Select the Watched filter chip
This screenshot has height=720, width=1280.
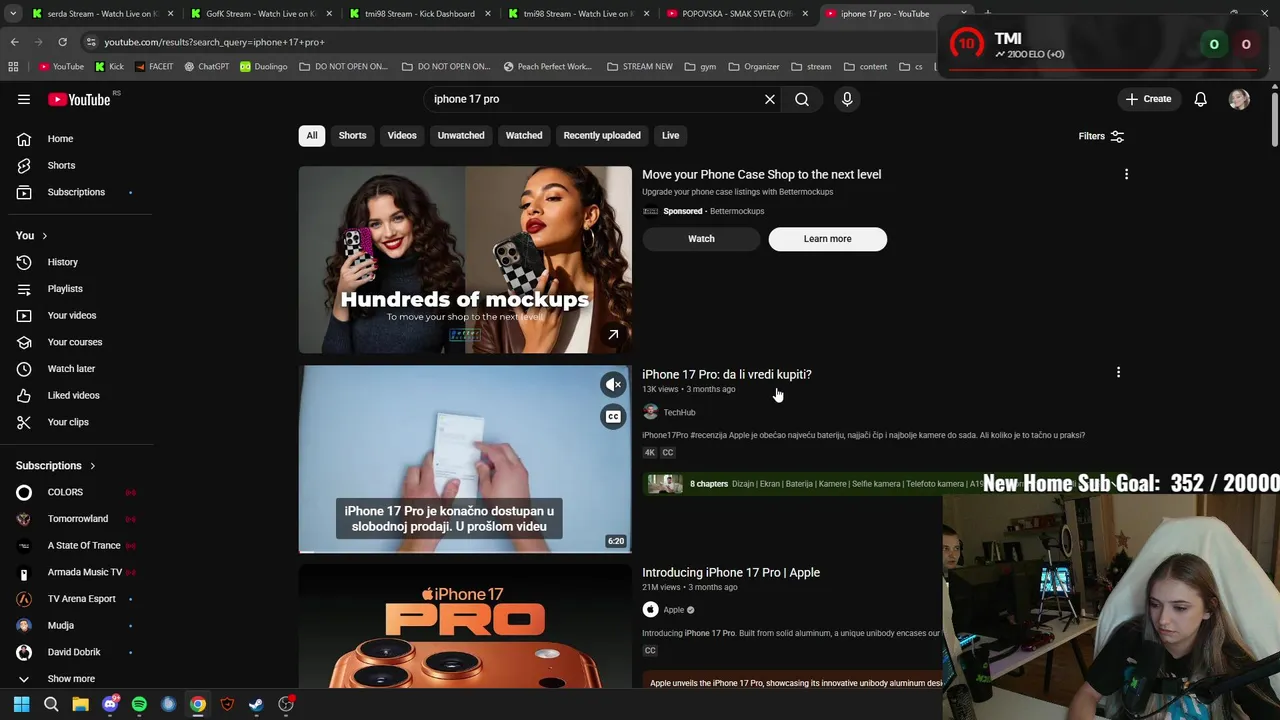point(524,136)
